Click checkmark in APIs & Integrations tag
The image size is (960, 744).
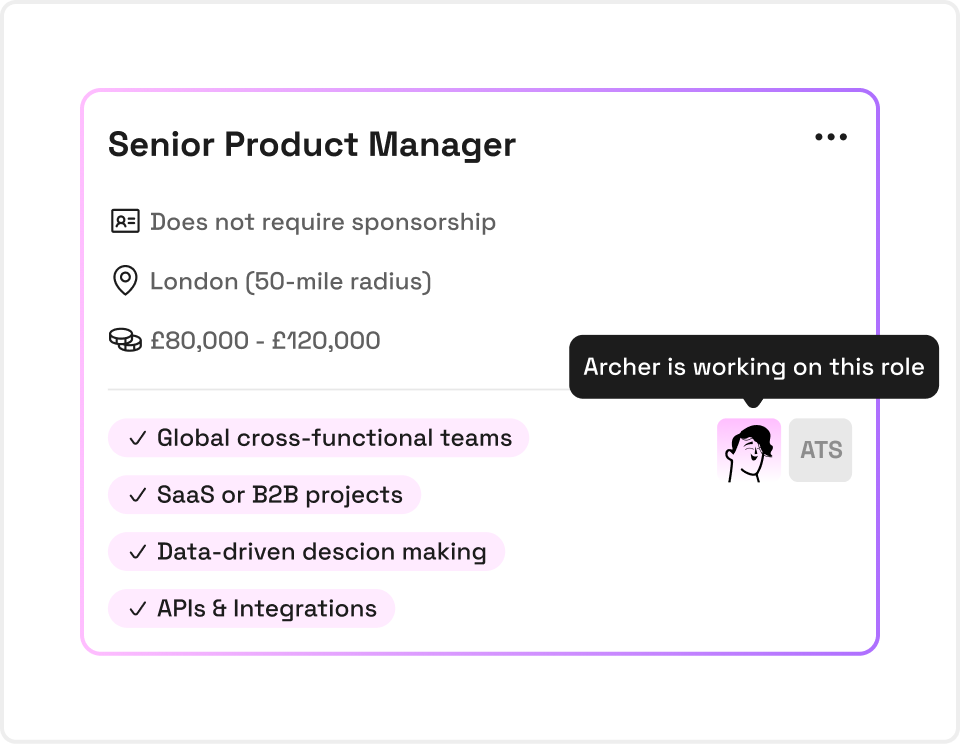click(138, 609)
